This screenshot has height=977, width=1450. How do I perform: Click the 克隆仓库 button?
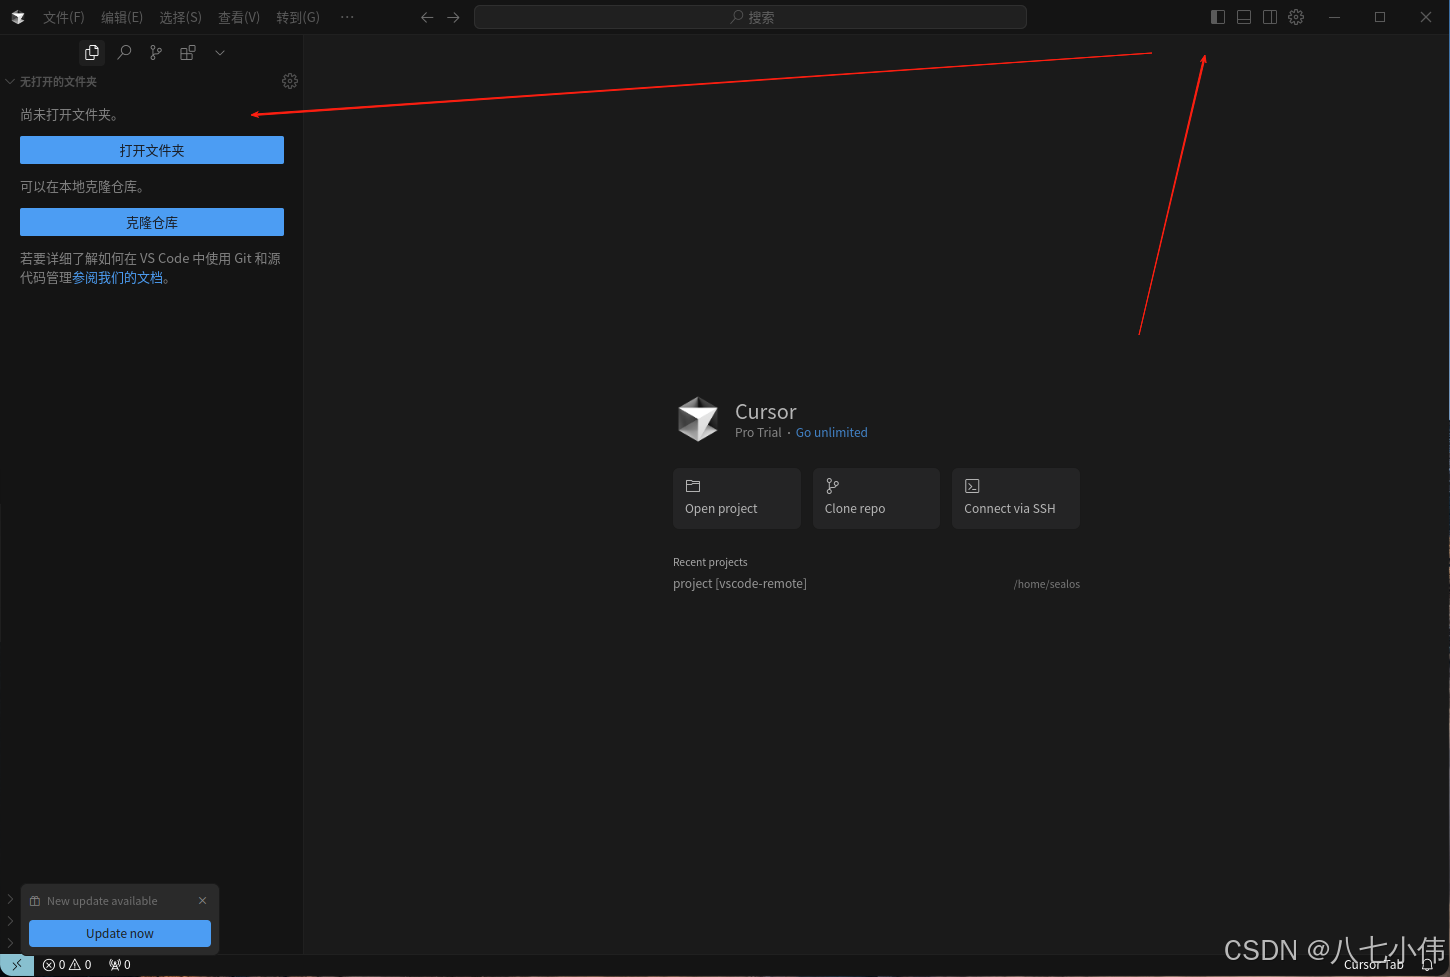(x=152, y=222)
